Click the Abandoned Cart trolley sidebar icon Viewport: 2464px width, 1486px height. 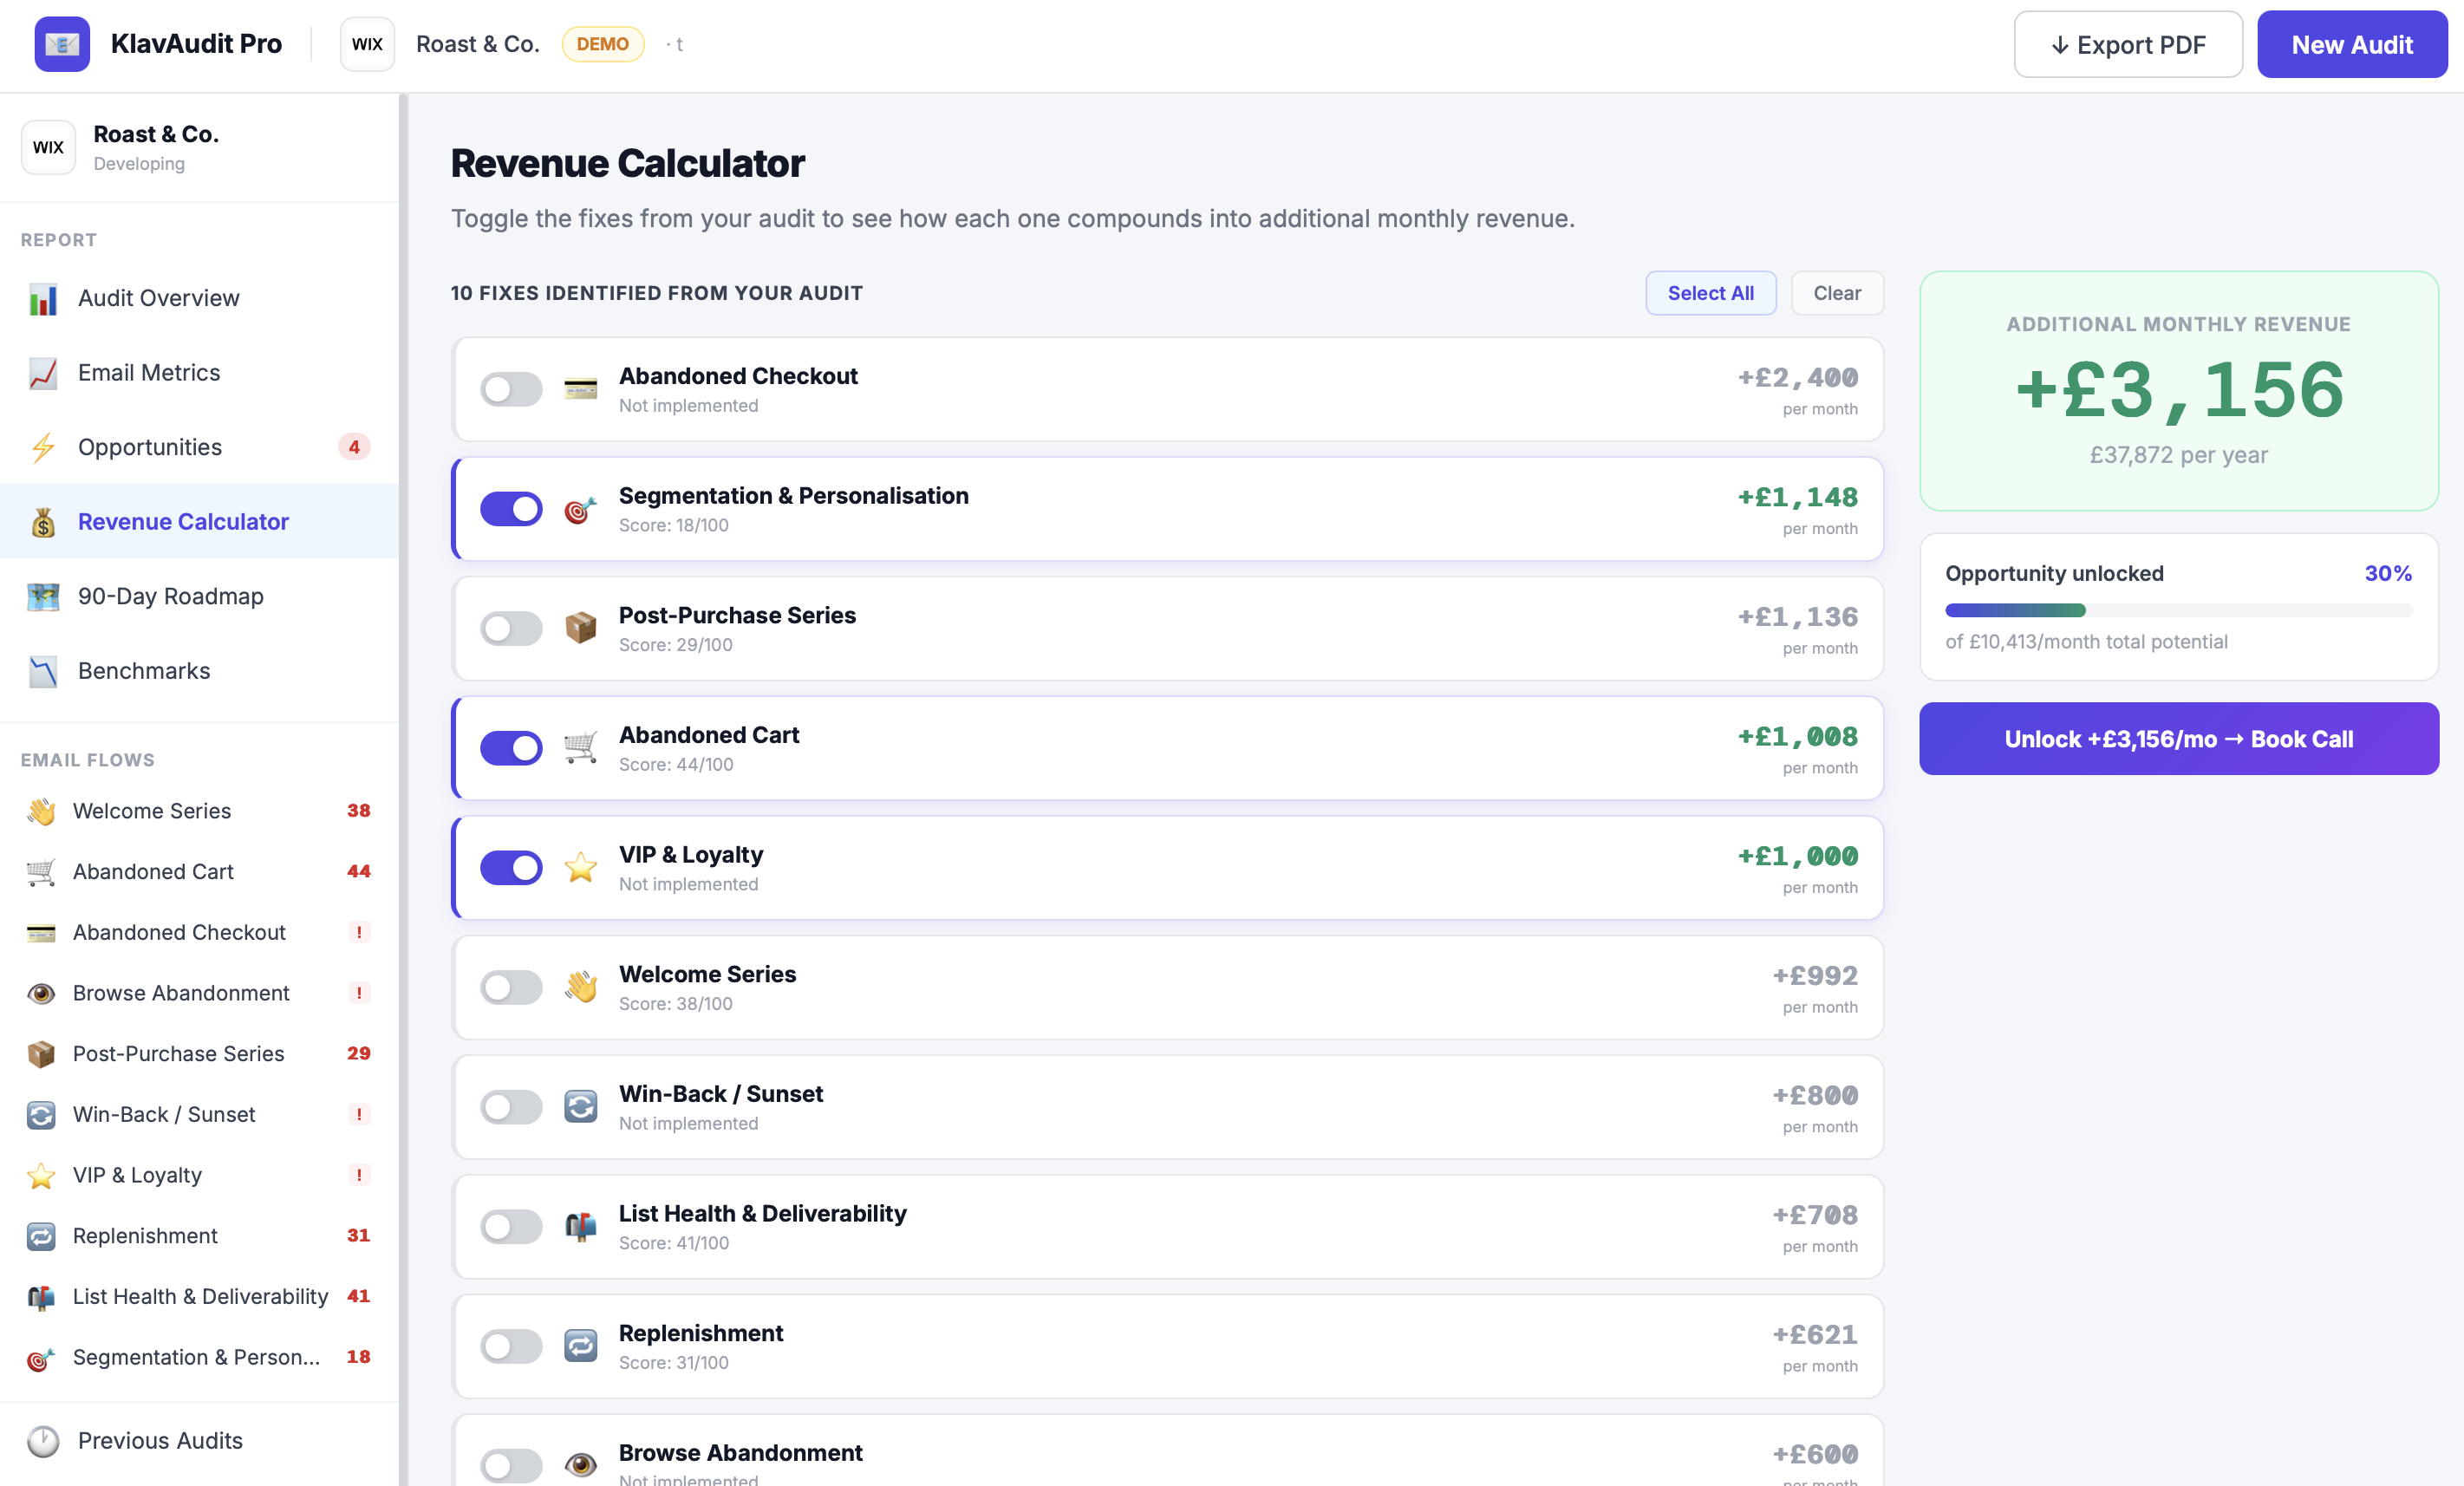click(x=41, y=873)
